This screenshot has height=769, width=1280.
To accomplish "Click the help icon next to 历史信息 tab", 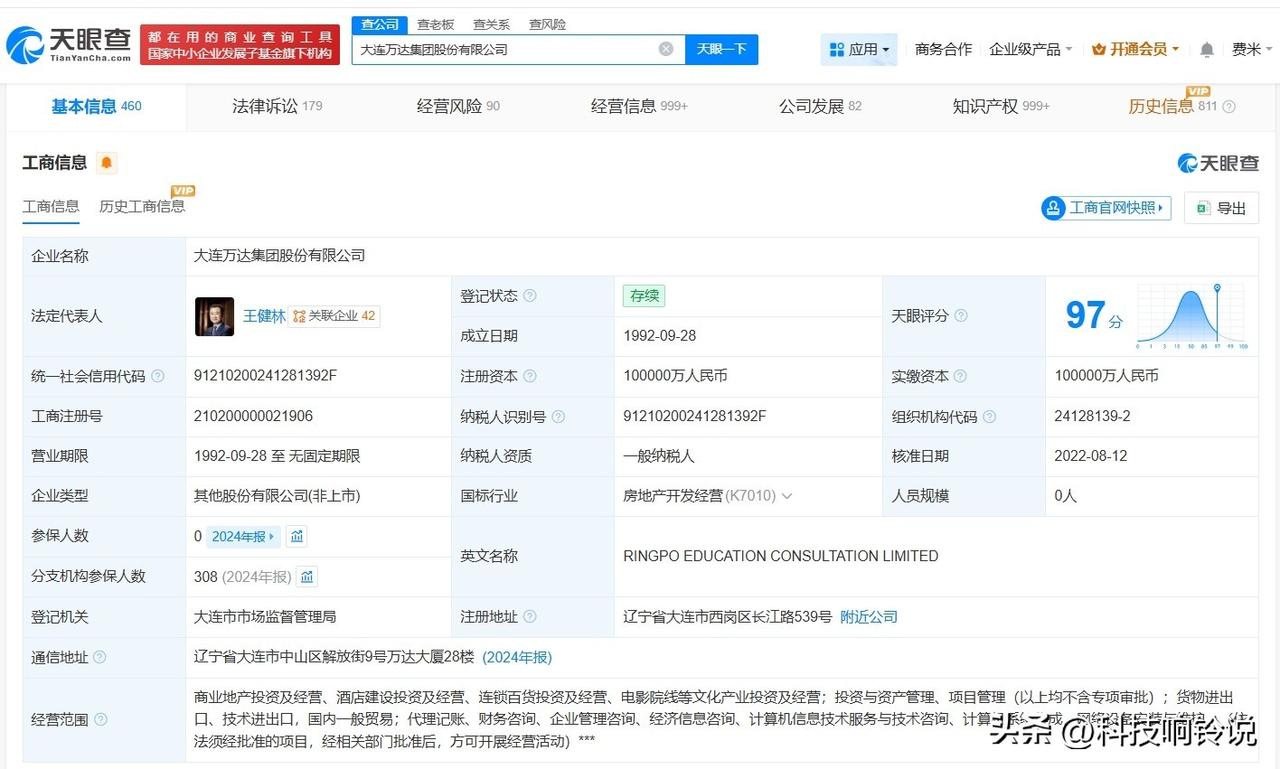I will click(x=1229, y=107).
